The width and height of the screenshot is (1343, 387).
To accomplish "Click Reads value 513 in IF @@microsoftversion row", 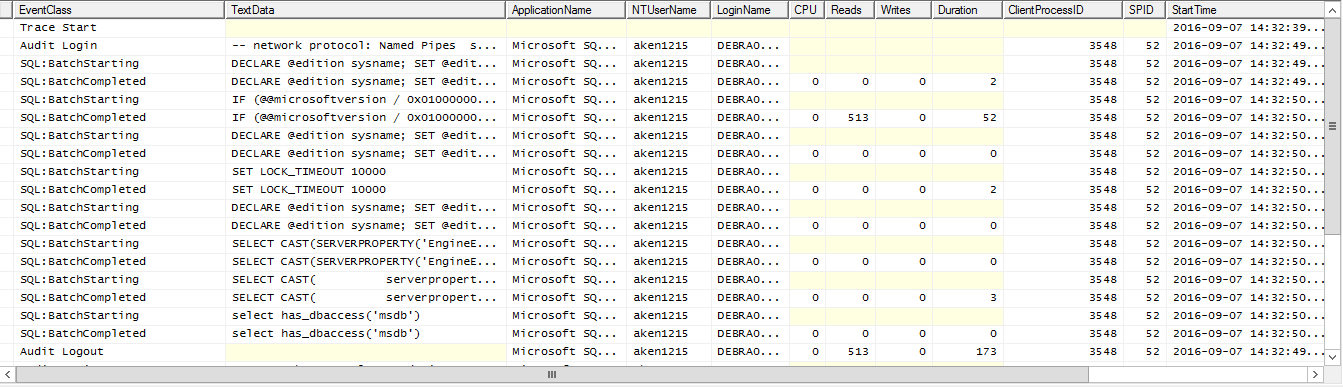I will (x=859, y=117).
